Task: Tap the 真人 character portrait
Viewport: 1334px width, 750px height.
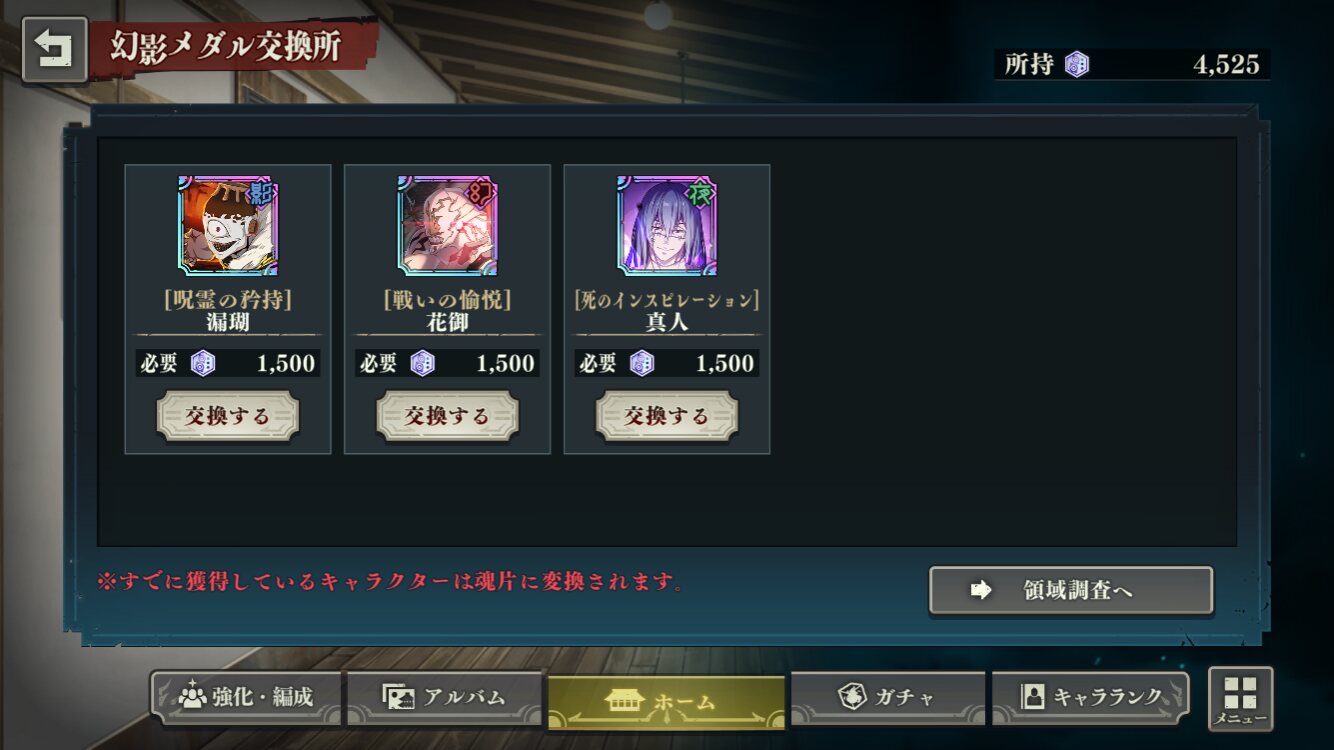Action: [667, 225]
